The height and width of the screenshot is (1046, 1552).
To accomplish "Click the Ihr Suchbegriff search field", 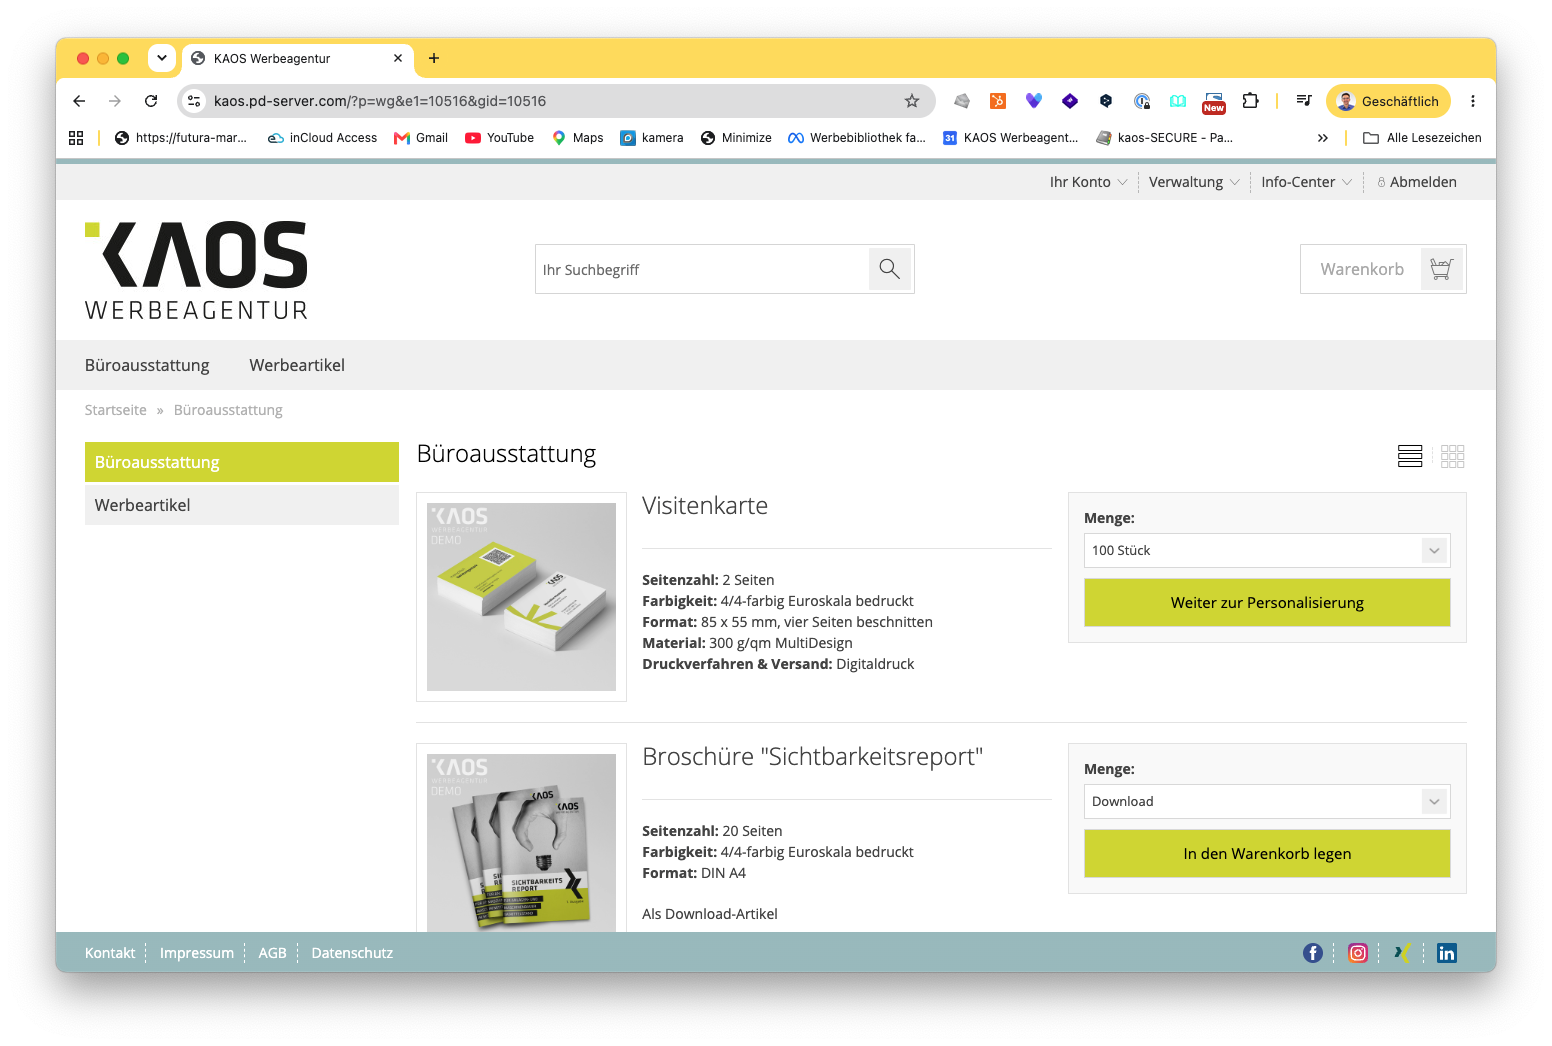I will click(x=702, y=269).
